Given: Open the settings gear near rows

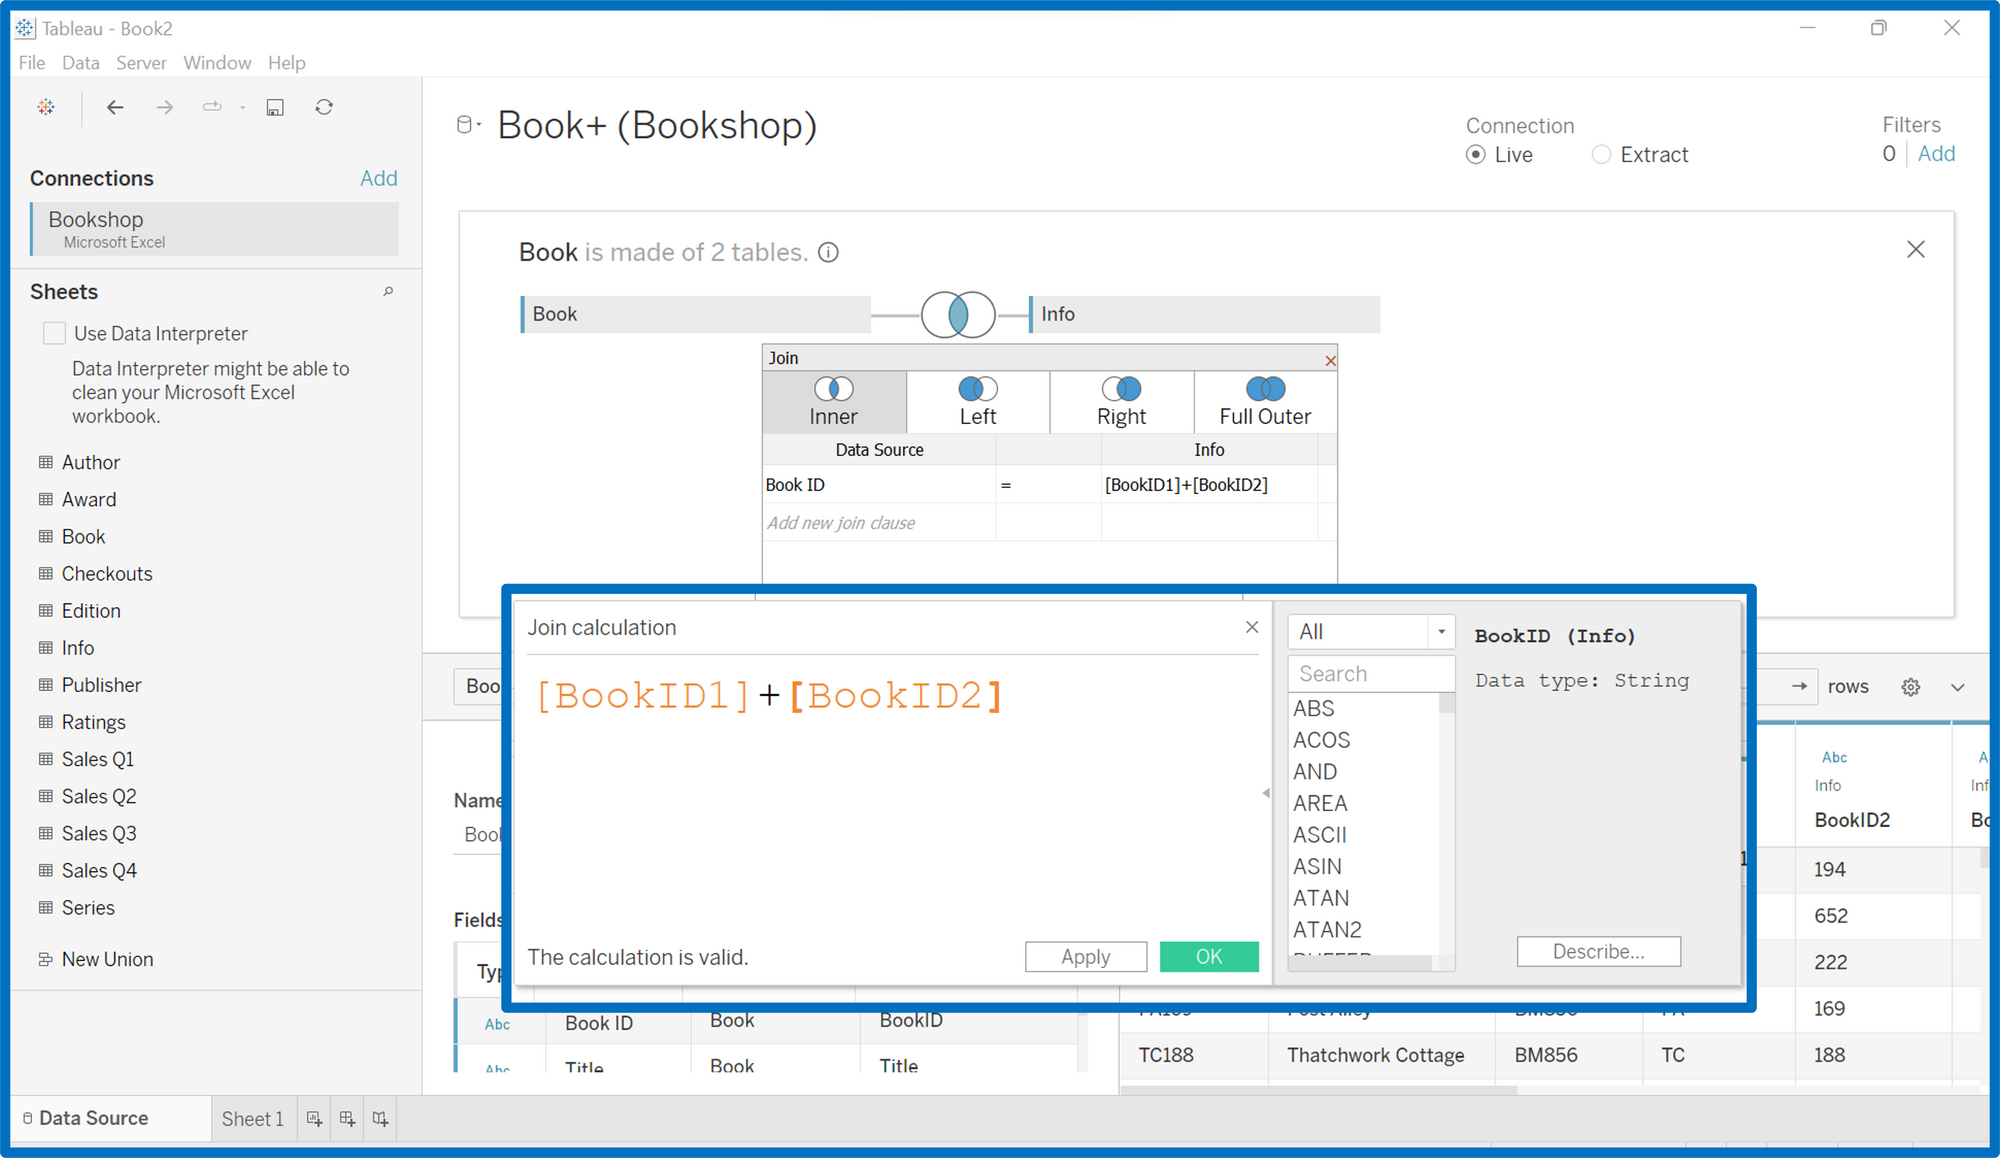Looking at the screenshot, I should coord(1910,687).
